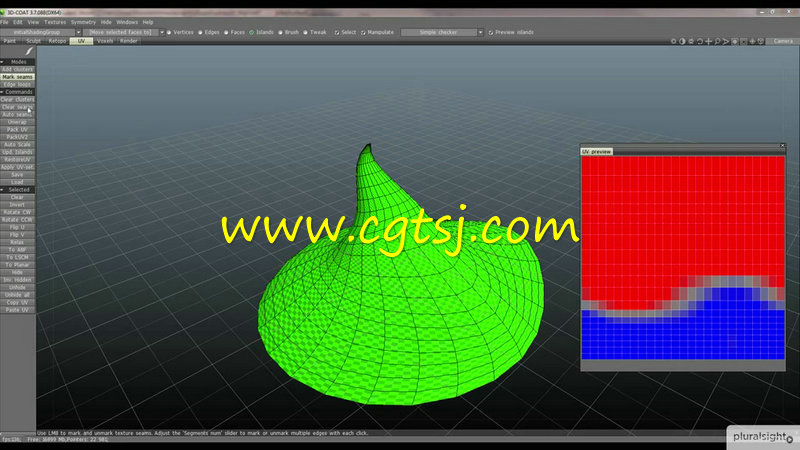Click the Upd. Islands button
This screenshot has height=450, width=800.
pos(17,152)
